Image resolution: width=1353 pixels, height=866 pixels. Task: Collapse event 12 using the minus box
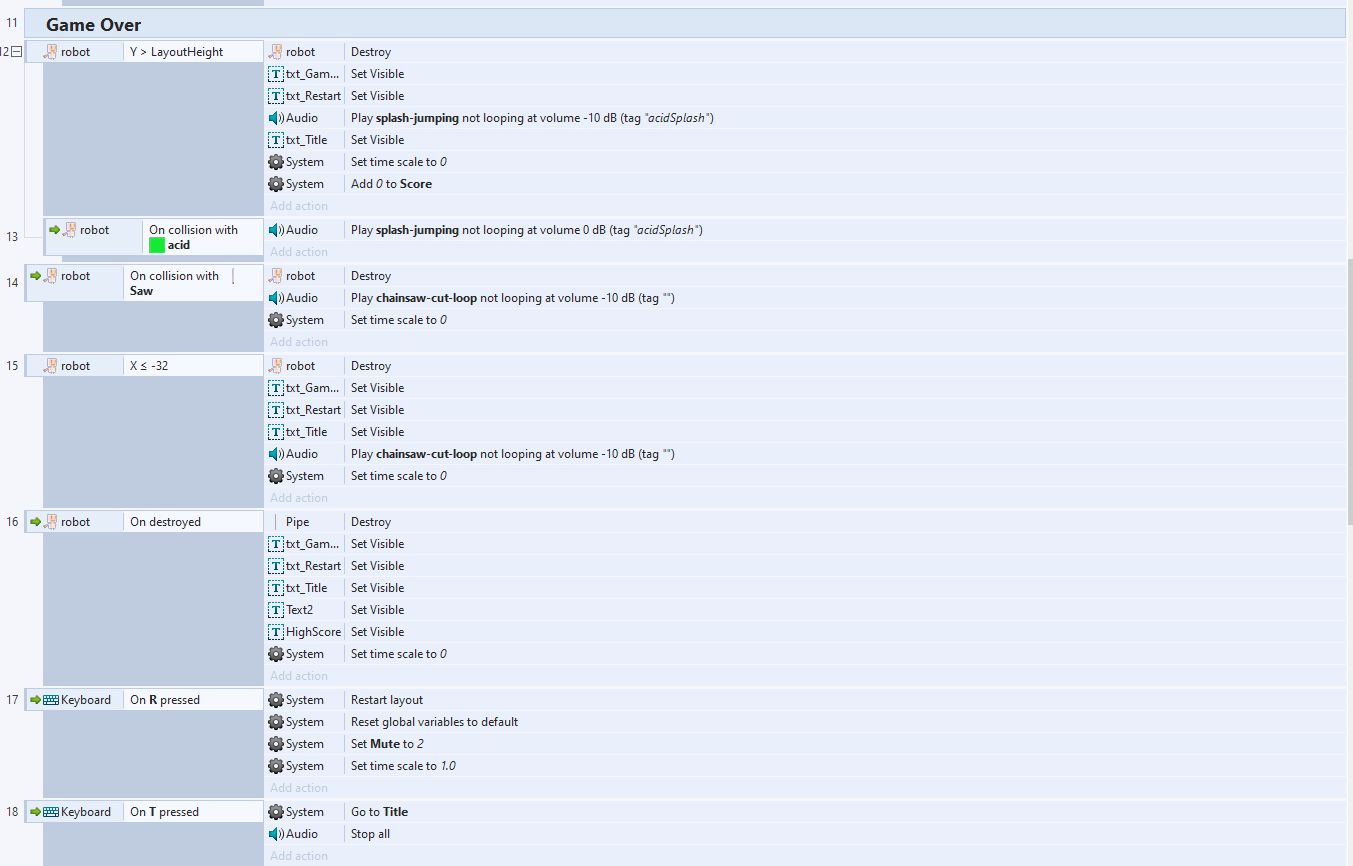[x=16, y=52]
